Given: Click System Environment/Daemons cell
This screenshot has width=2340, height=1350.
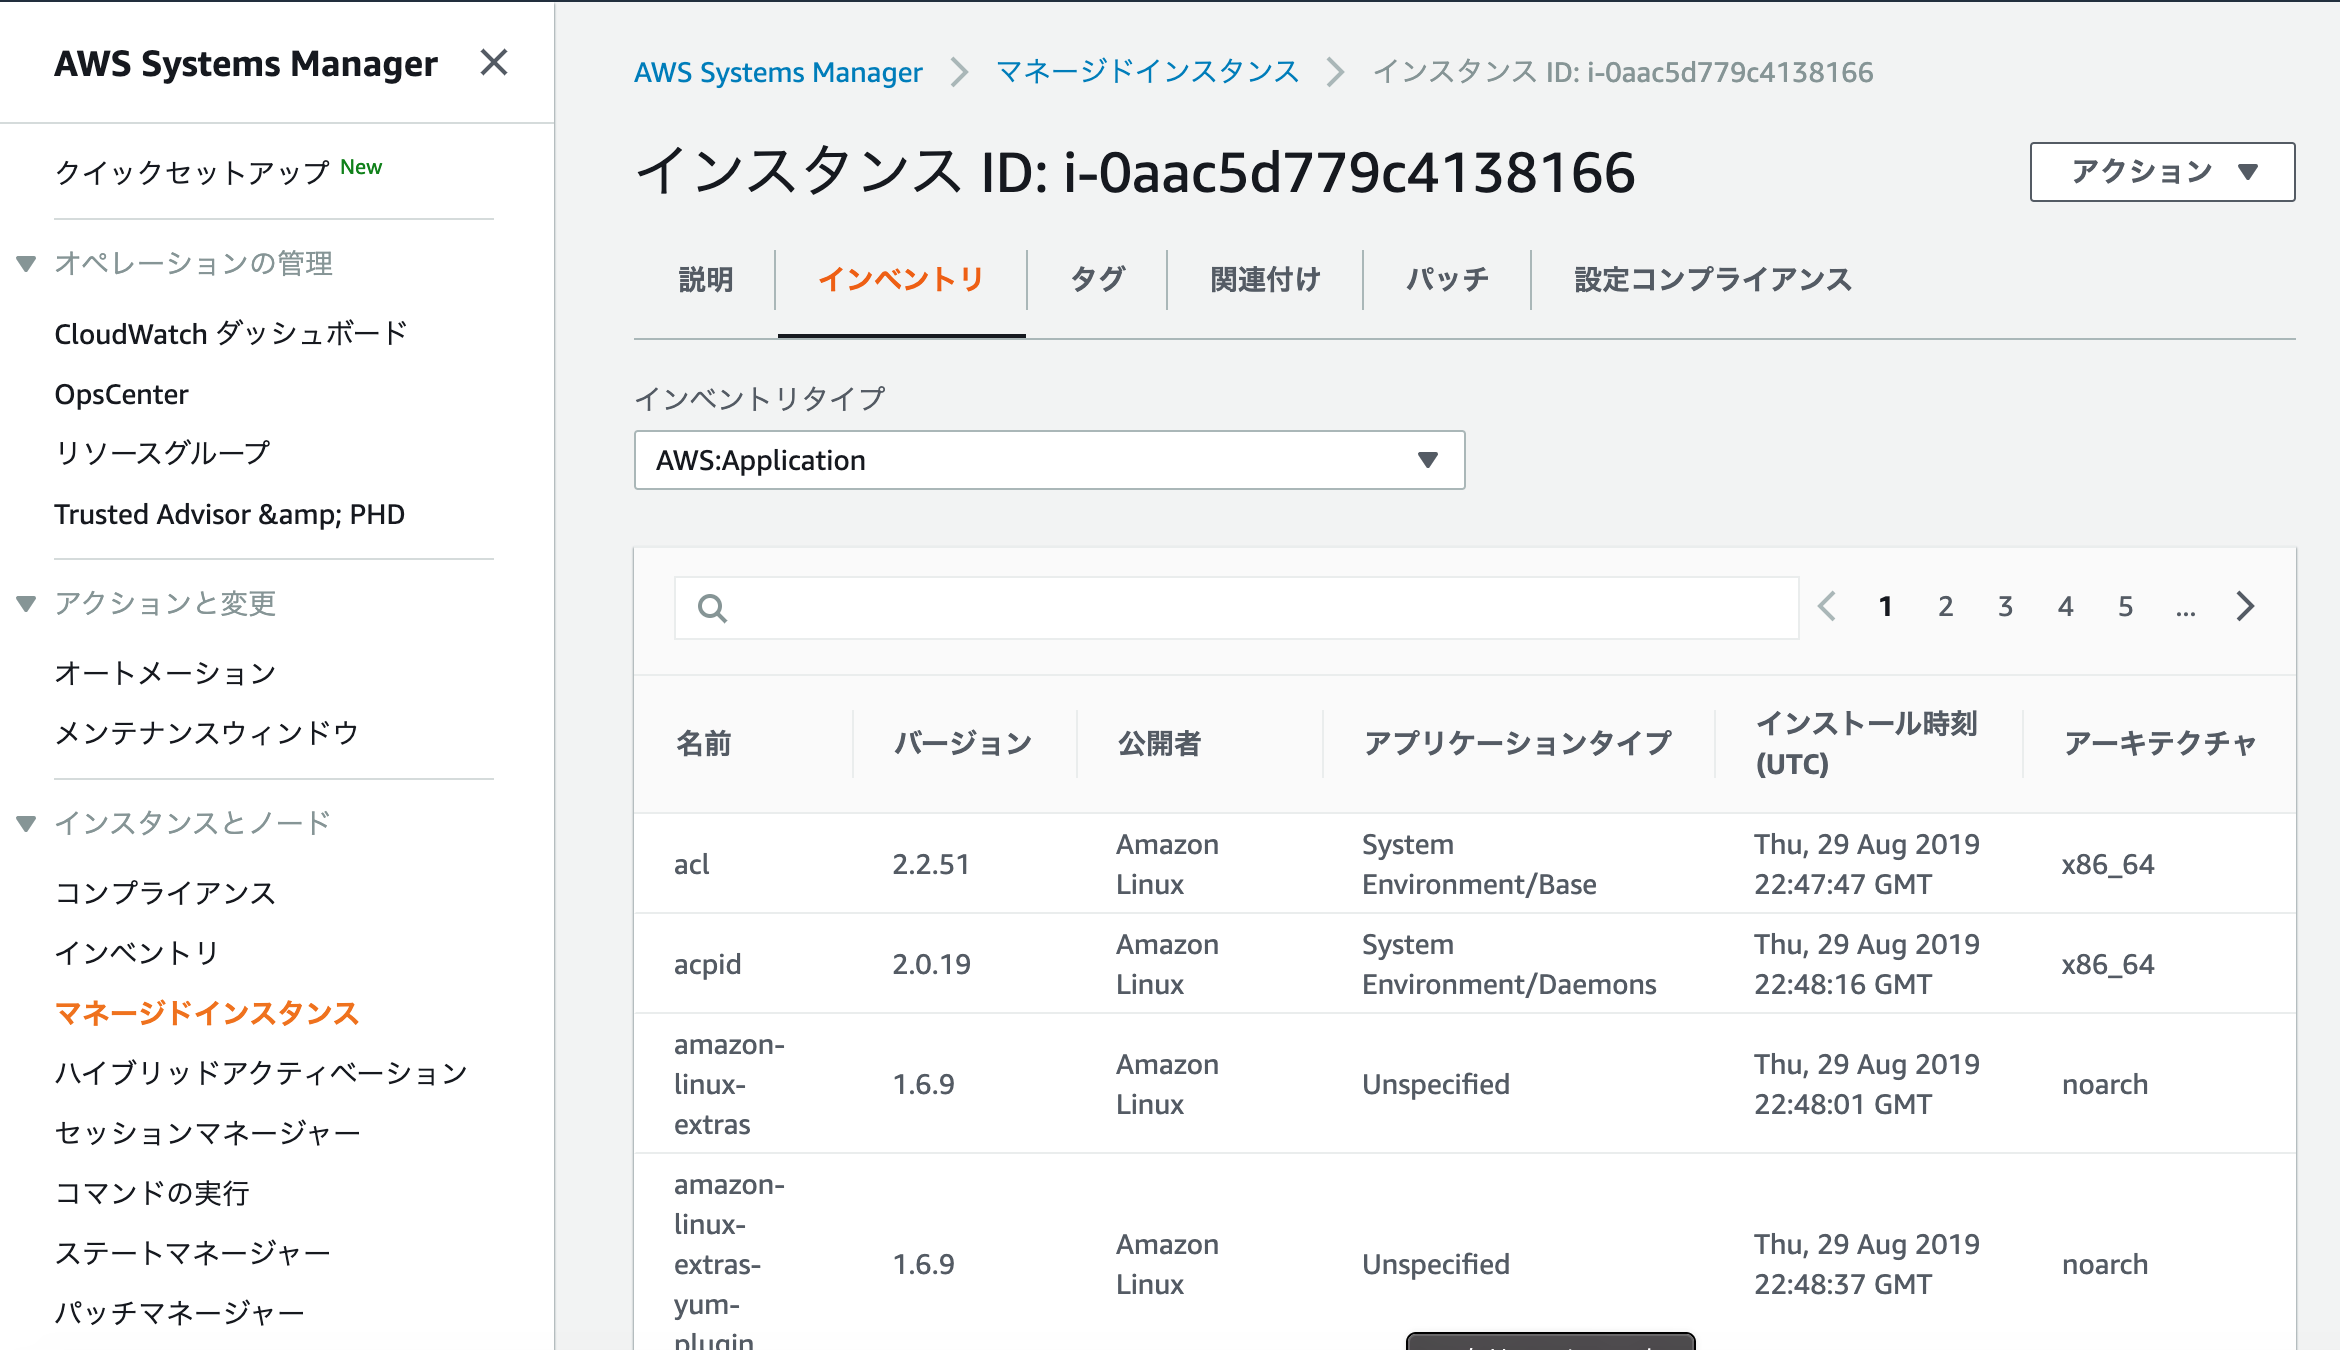Looking at the screenshot, I should click(x=1509, y=964).
